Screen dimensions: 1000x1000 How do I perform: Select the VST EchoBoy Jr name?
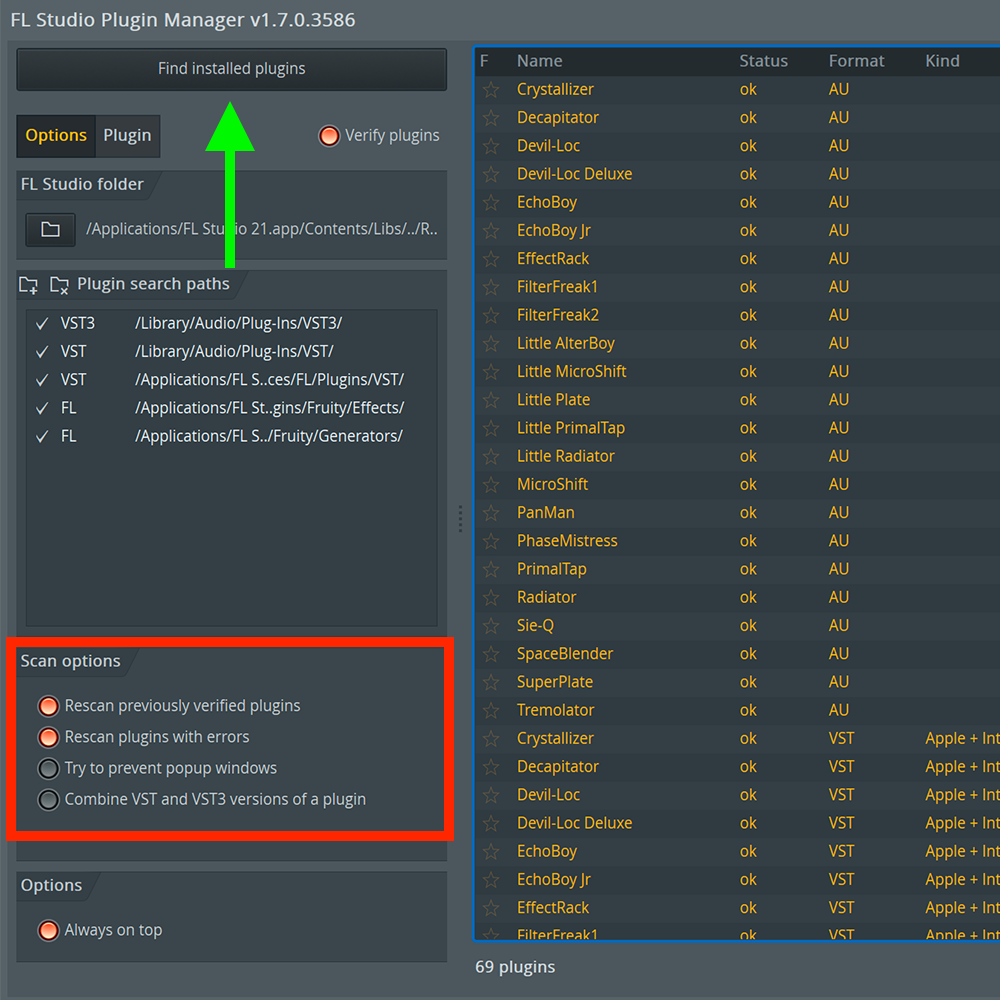click(x=554, y=879)
